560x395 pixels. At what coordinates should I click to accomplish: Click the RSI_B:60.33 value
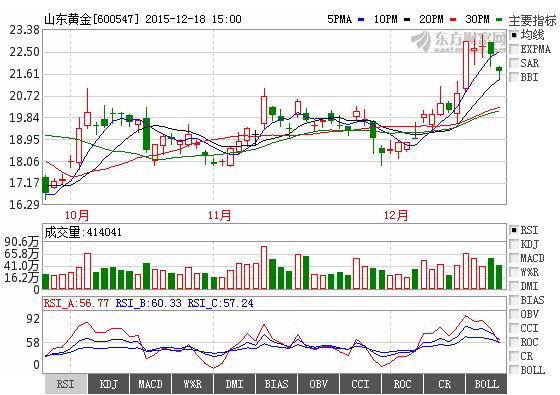[x=149, y=303]
